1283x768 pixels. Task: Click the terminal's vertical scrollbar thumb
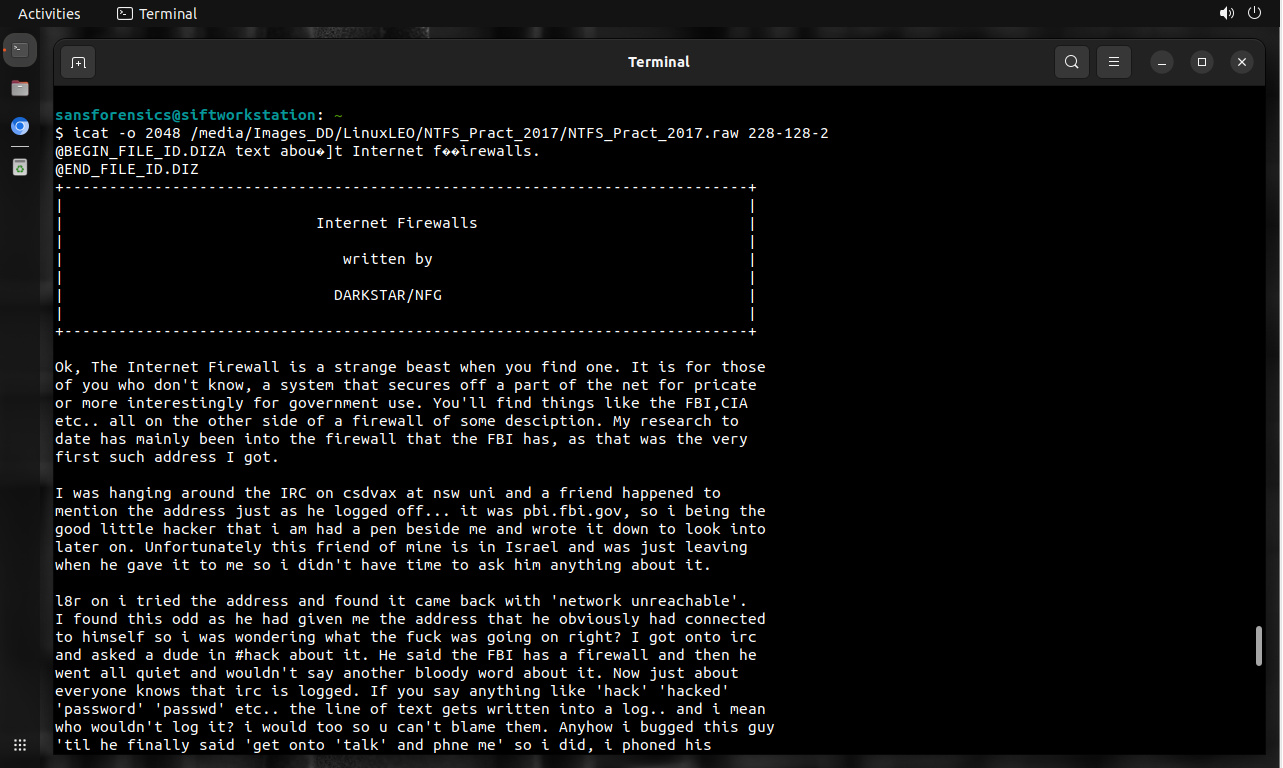point(1259,645)
